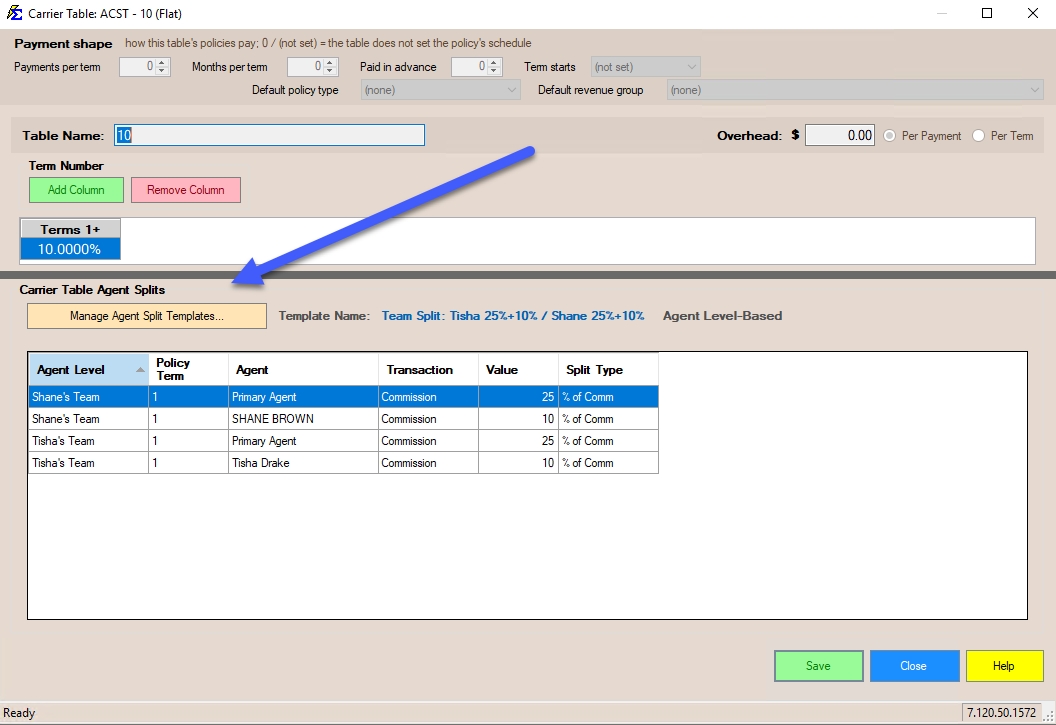Click the Months per term value field
Viewport: 1056px width, 725px height.
(x=306, y=67)
